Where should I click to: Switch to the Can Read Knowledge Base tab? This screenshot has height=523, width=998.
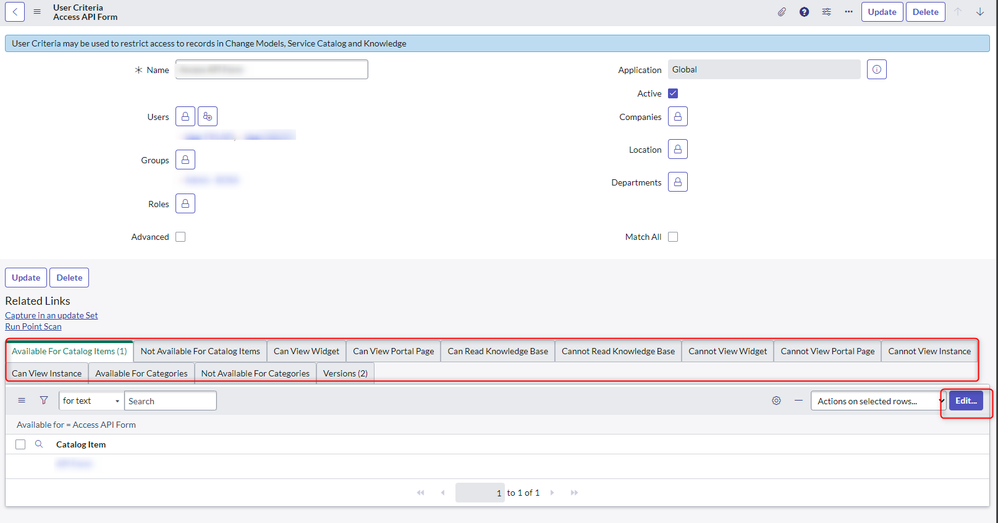498,351
